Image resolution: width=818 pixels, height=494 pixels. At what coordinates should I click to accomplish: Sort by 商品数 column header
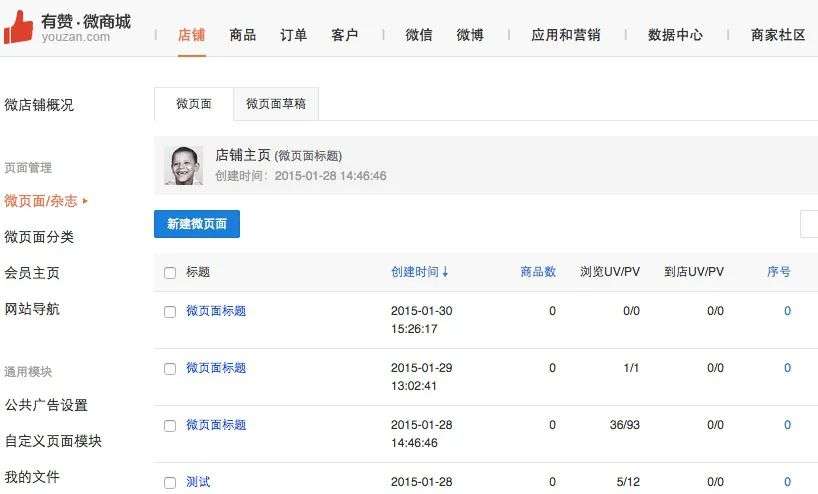pos(538,272)
